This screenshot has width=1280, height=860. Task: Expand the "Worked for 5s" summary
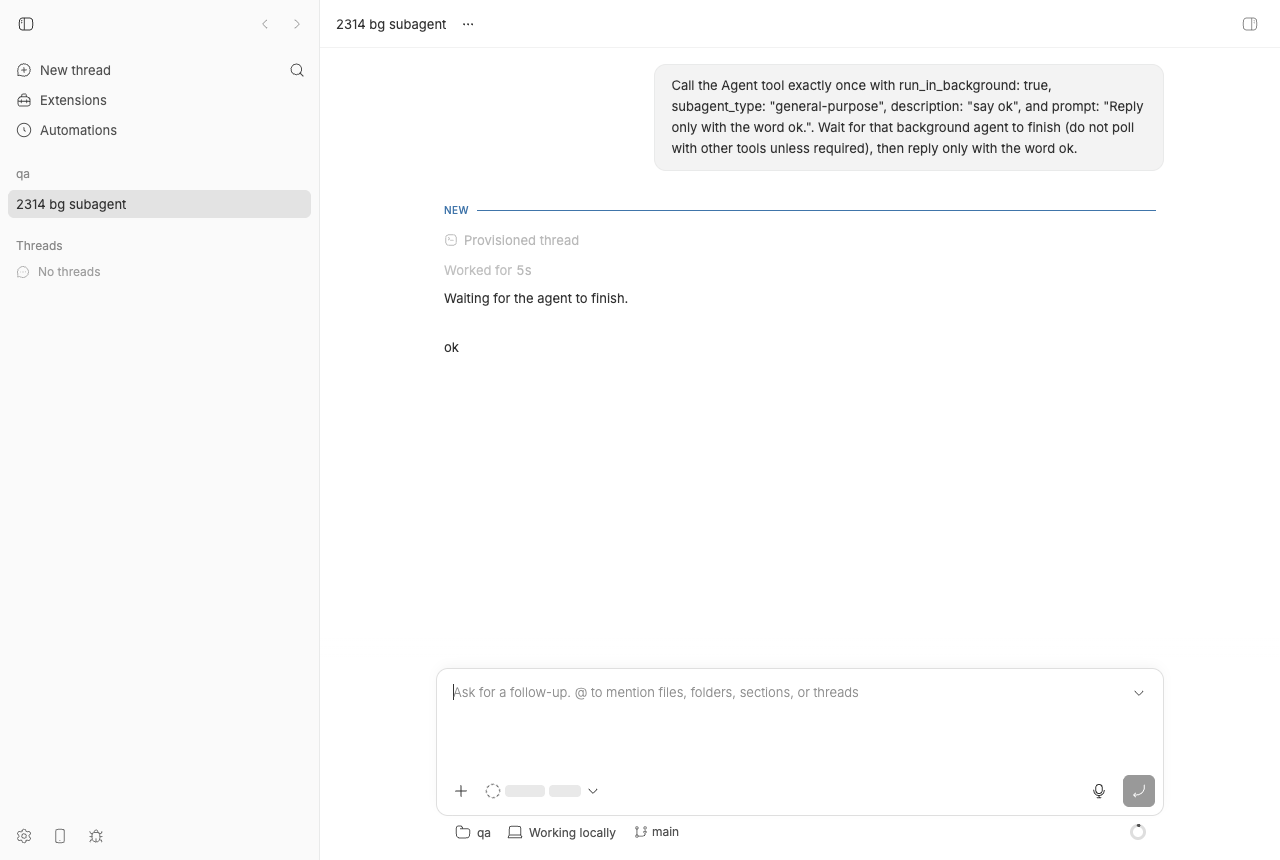pos(488,270)
